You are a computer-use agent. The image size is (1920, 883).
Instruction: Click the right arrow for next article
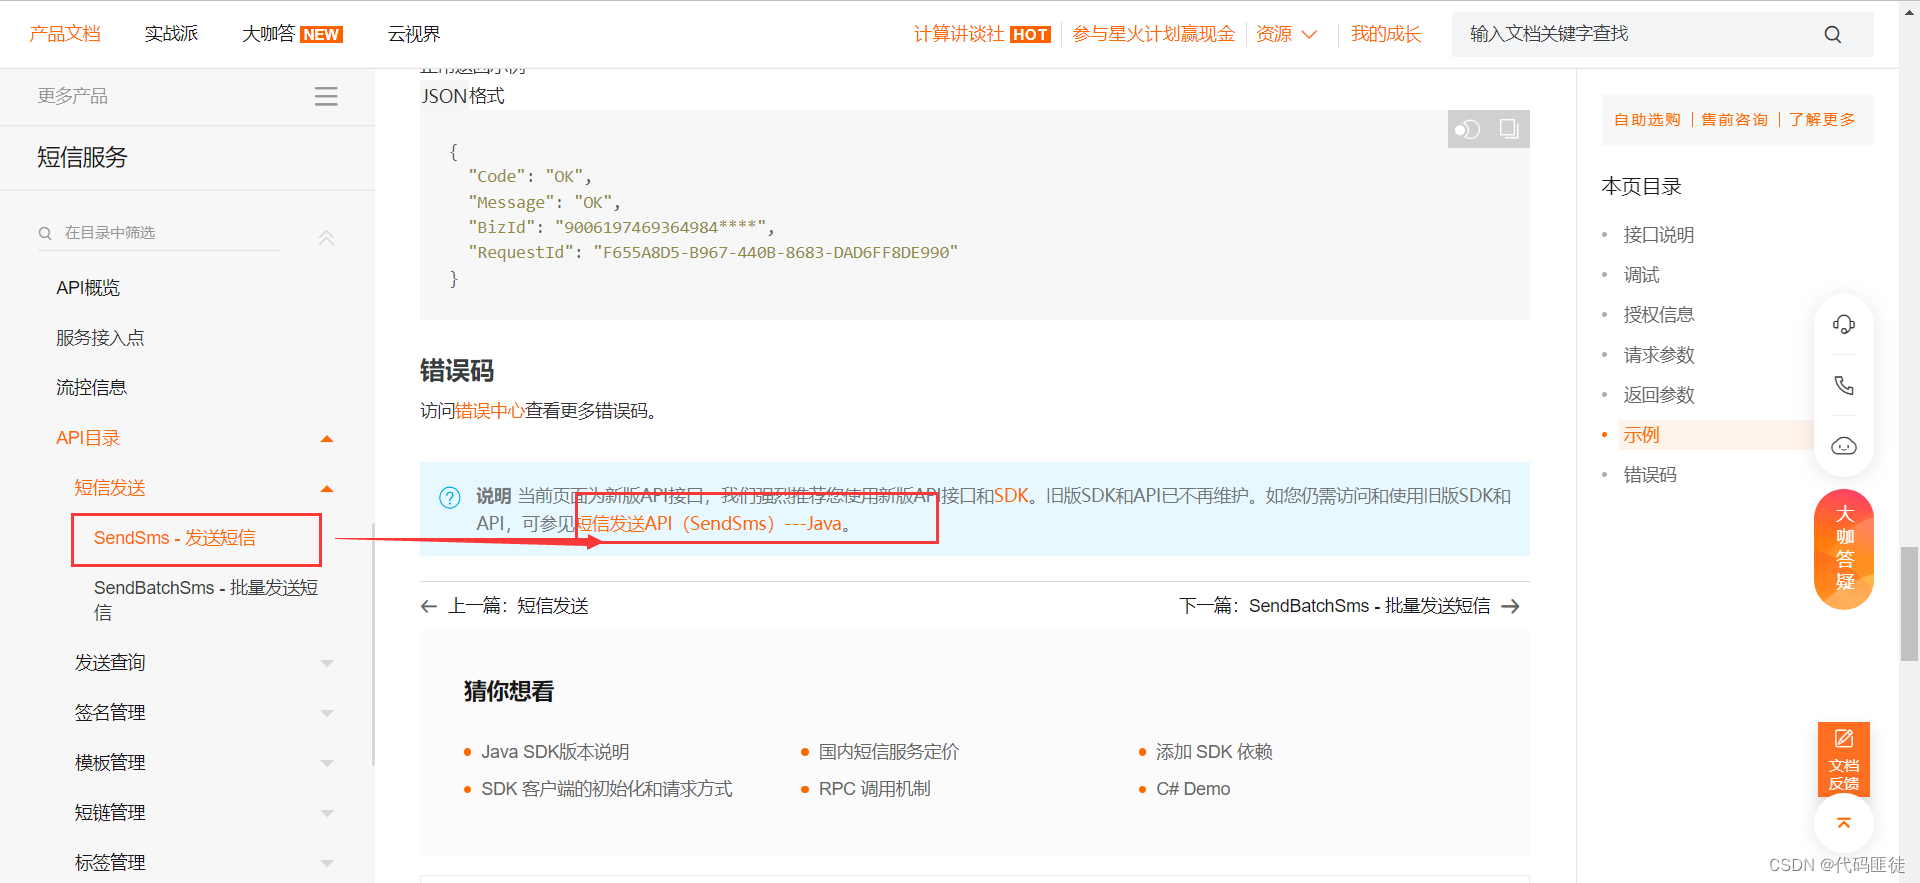coord(1511,606)
